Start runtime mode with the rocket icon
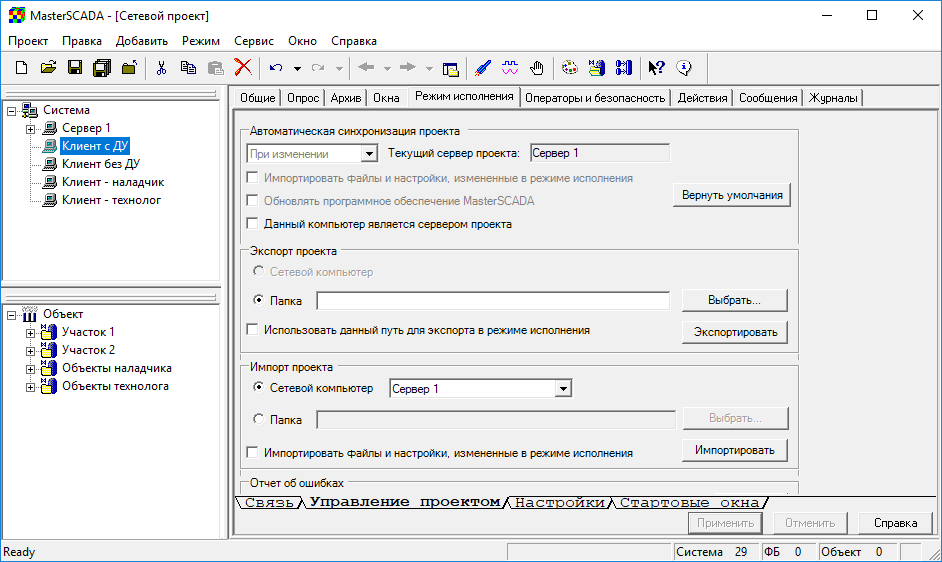This screenshot has width=942, height=562. coord(482,67)
